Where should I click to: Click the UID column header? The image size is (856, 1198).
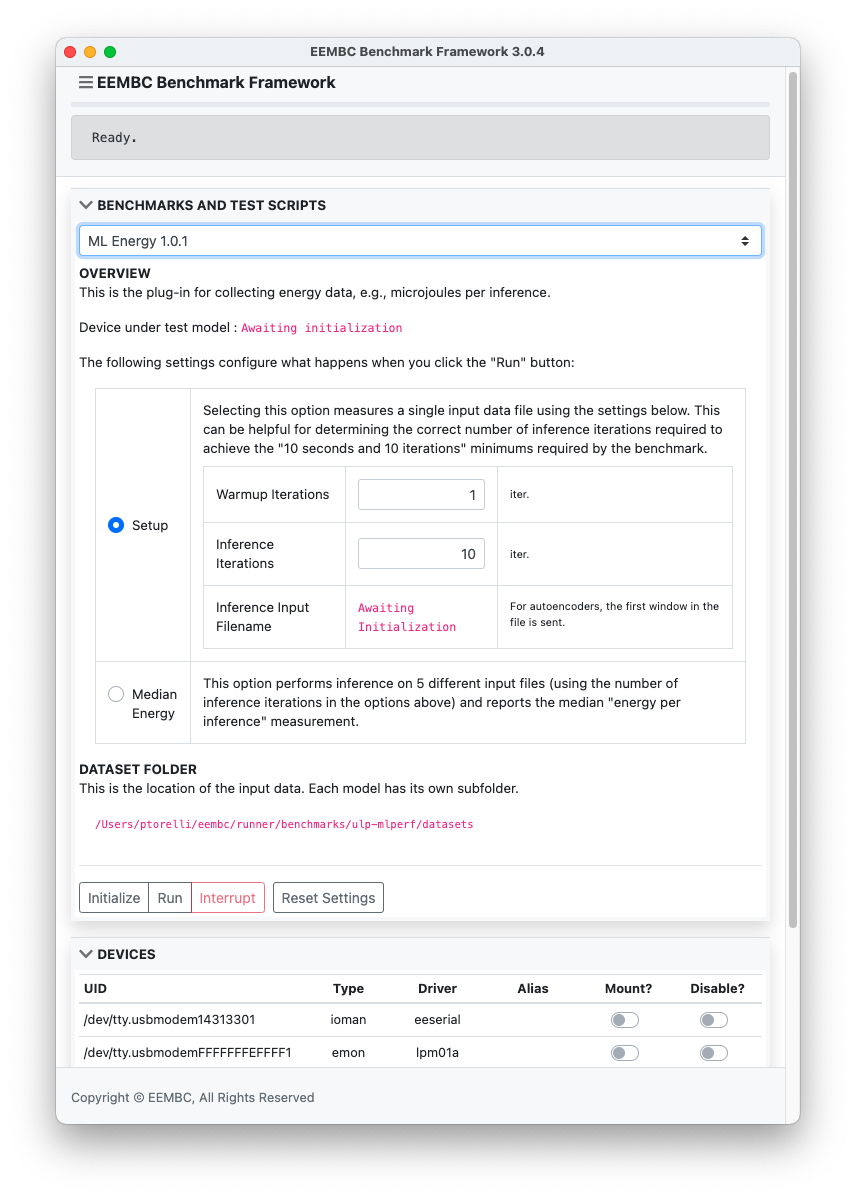[96, 989]
